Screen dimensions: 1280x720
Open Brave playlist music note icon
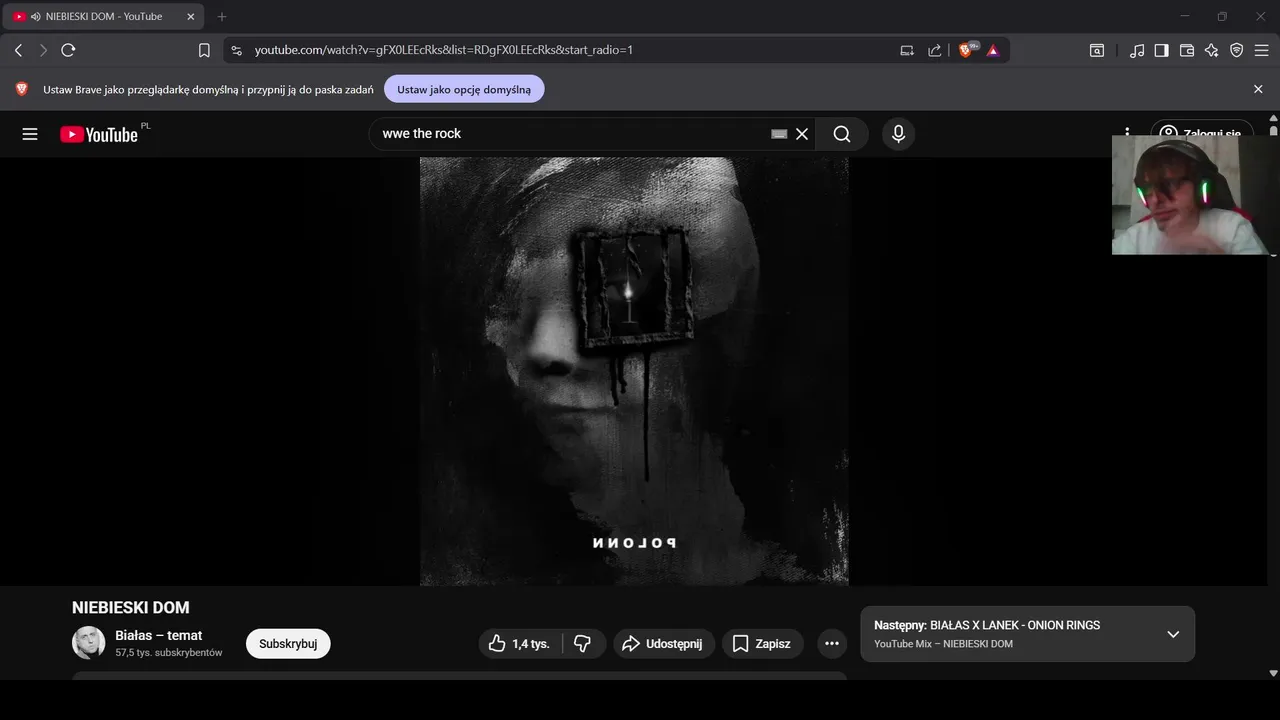[1137, 50]
